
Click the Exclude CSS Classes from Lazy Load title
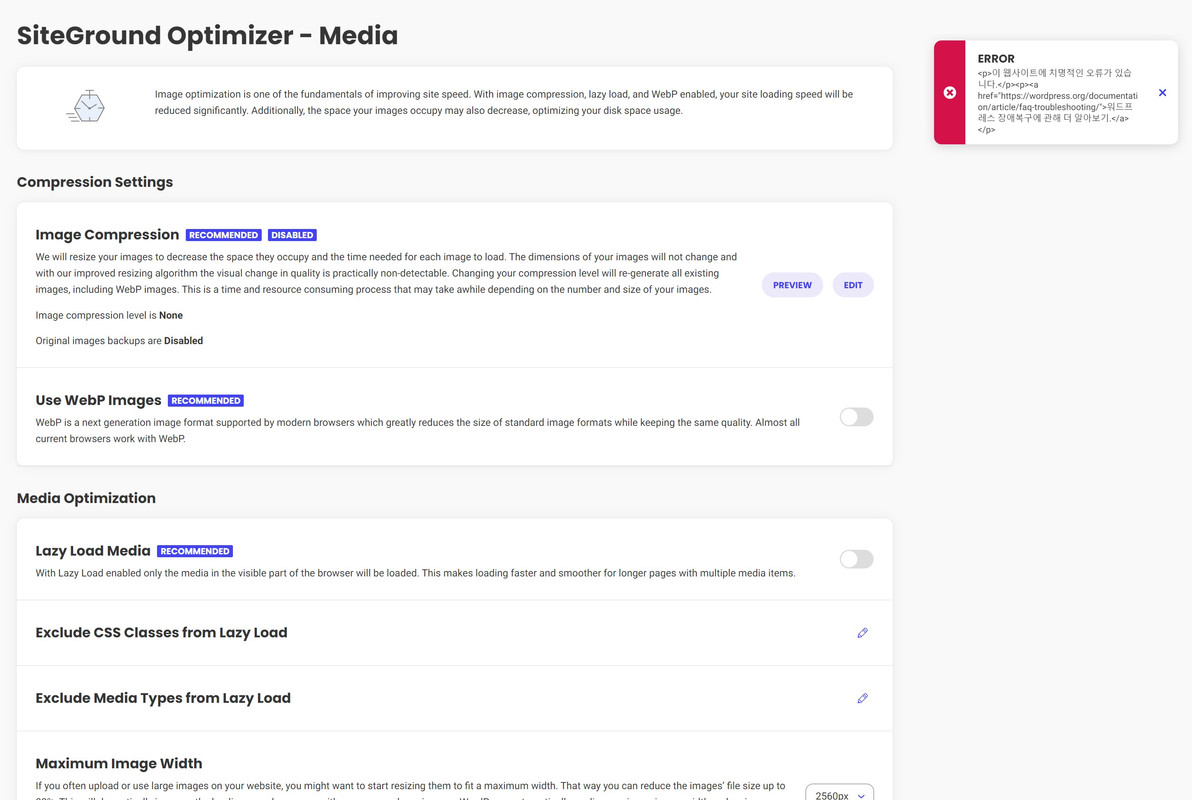point(161,633)
